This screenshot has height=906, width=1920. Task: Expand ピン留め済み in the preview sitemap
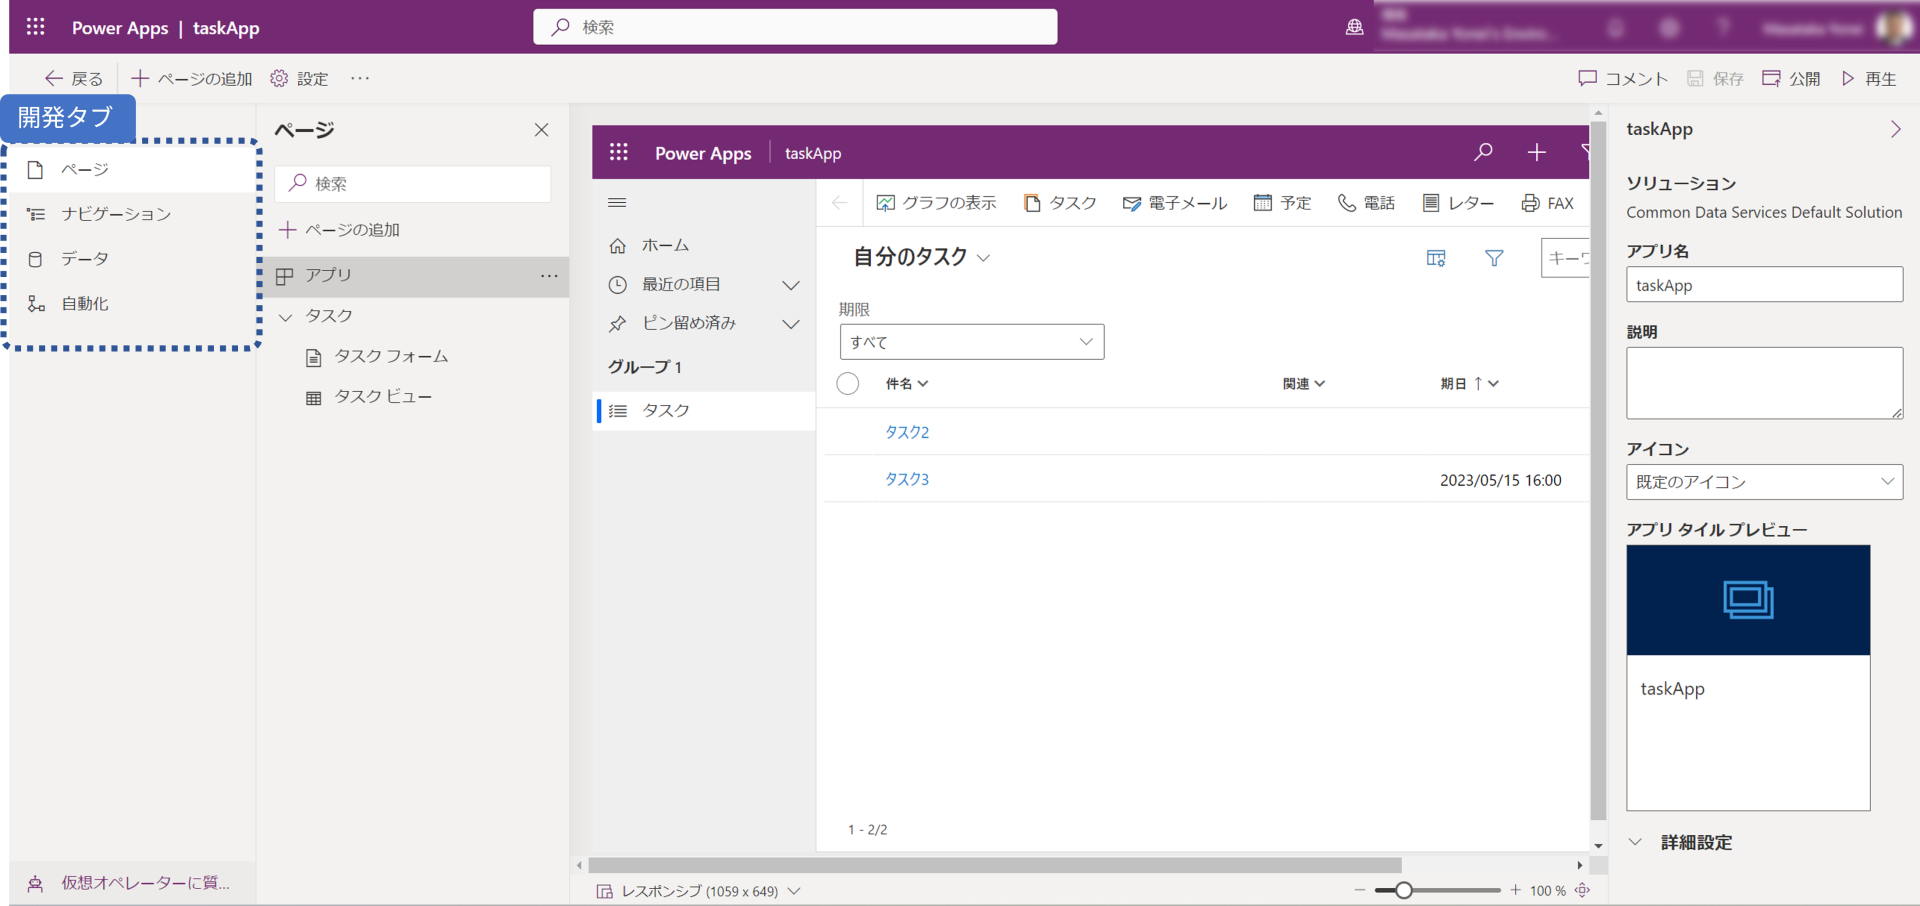[790, 324]
